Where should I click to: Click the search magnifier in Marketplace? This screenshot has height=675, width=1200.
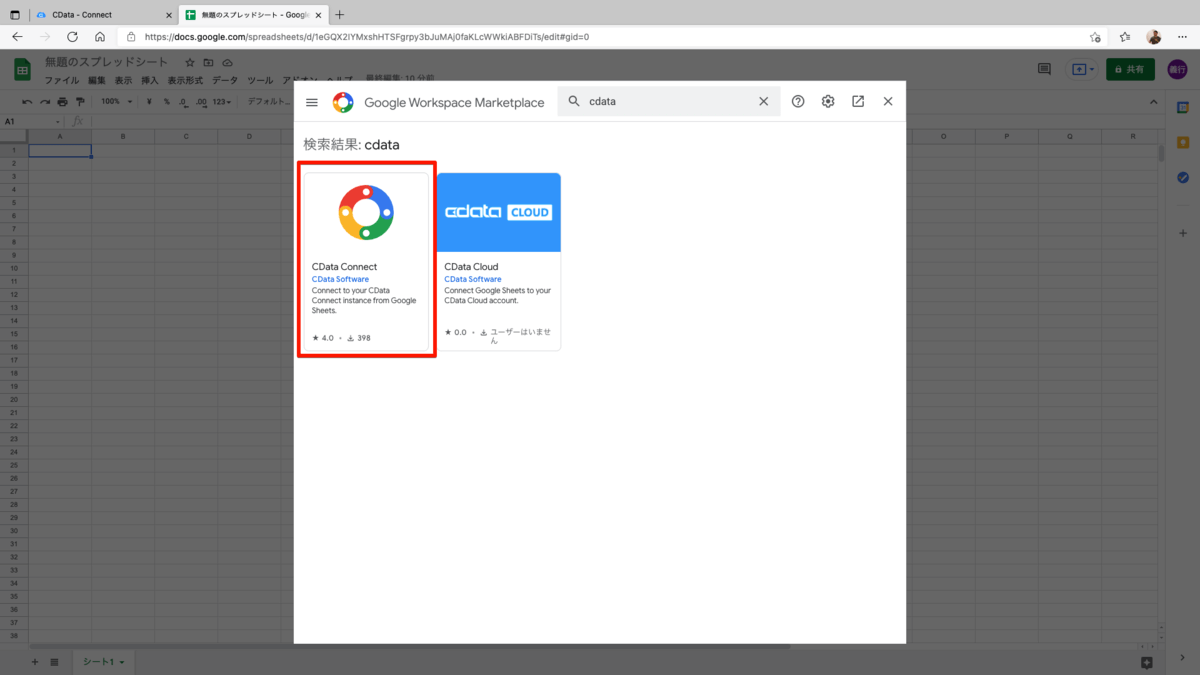[573, 101]
